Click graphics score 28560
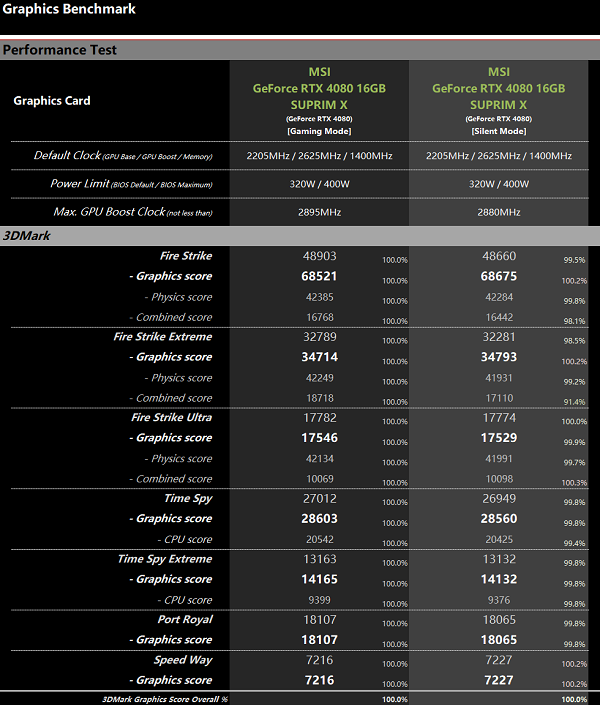Screen dimensions: 600x705 click(x=499, y=519)
